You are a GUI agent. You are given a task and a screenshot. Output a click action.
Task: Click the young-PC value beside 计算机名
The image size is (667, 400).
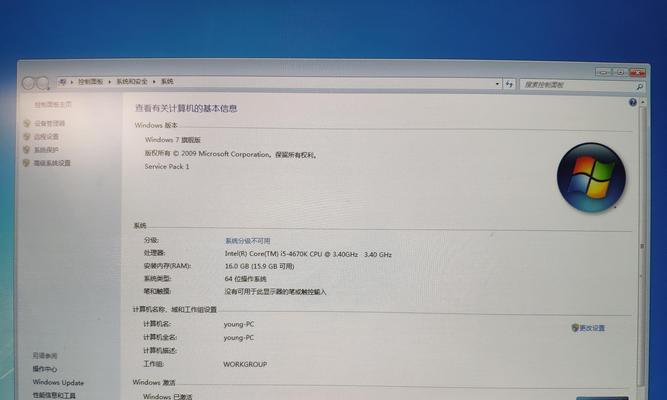239,324
